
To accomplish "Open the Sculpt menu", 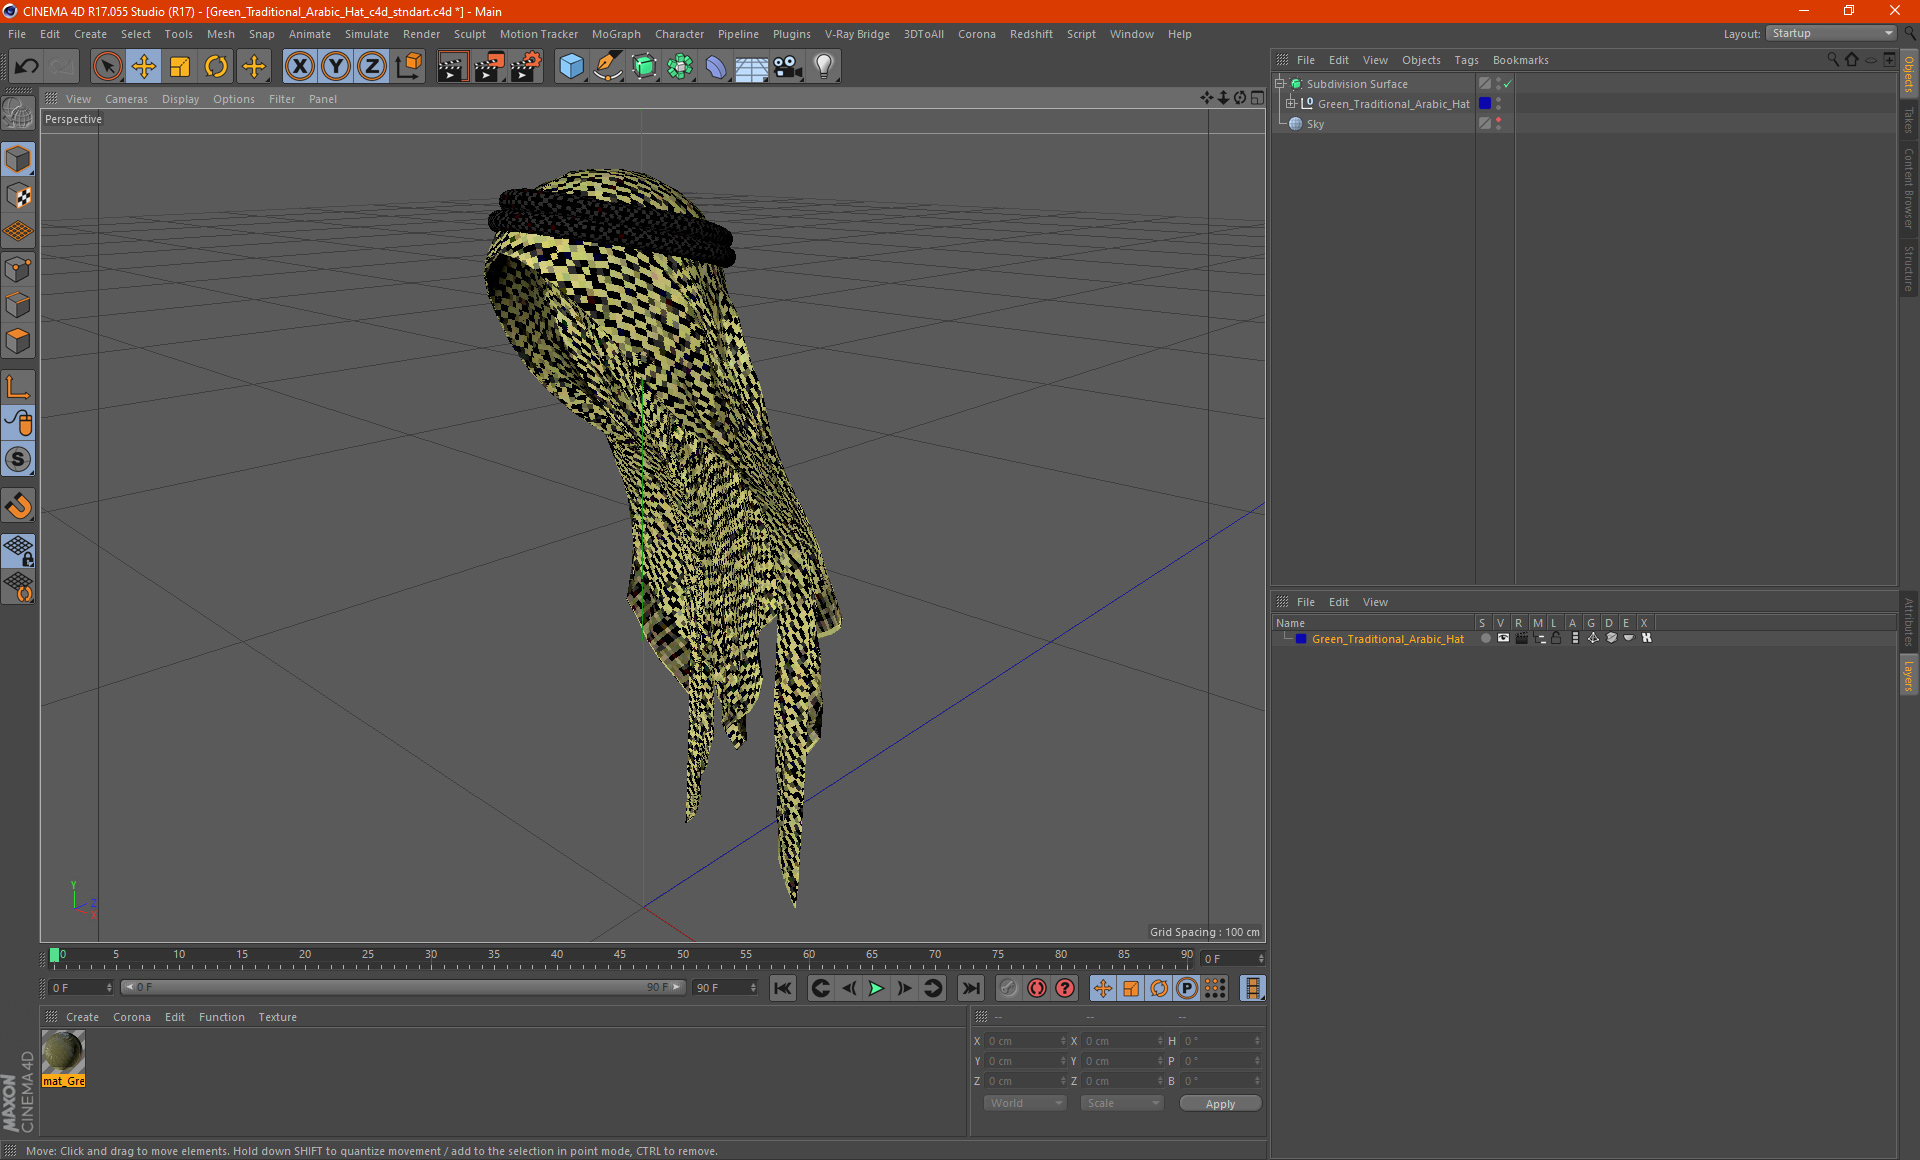I will [469, 34].
